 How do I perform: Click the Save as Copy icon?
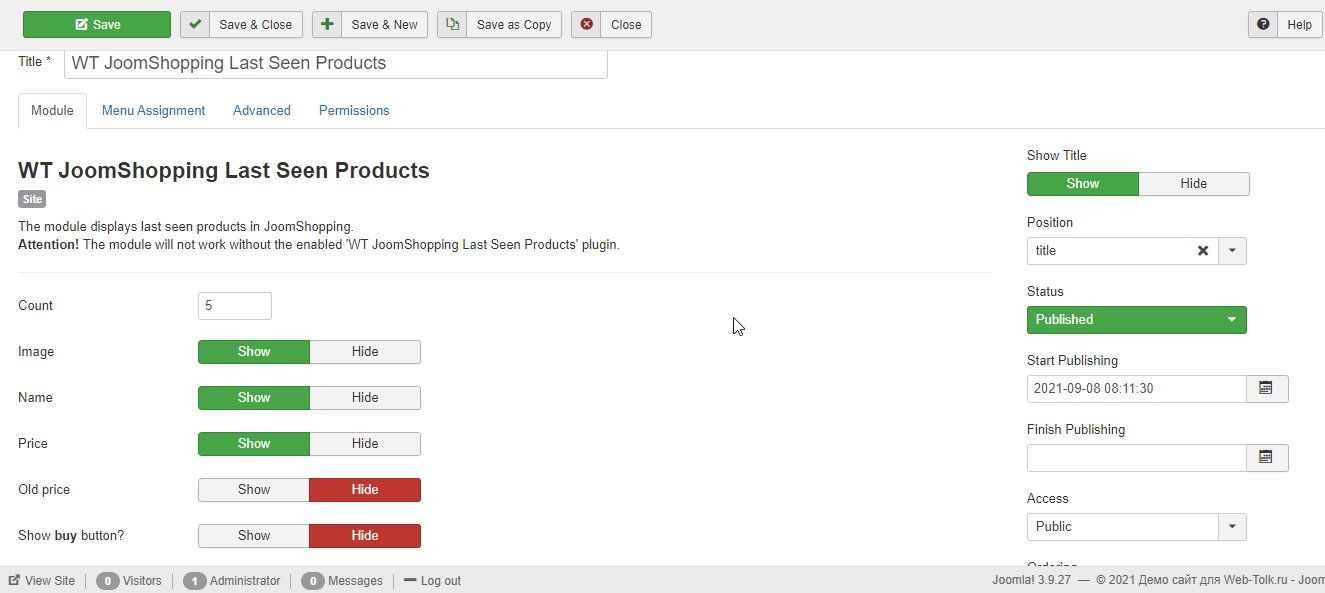click(x=453, y=25)
